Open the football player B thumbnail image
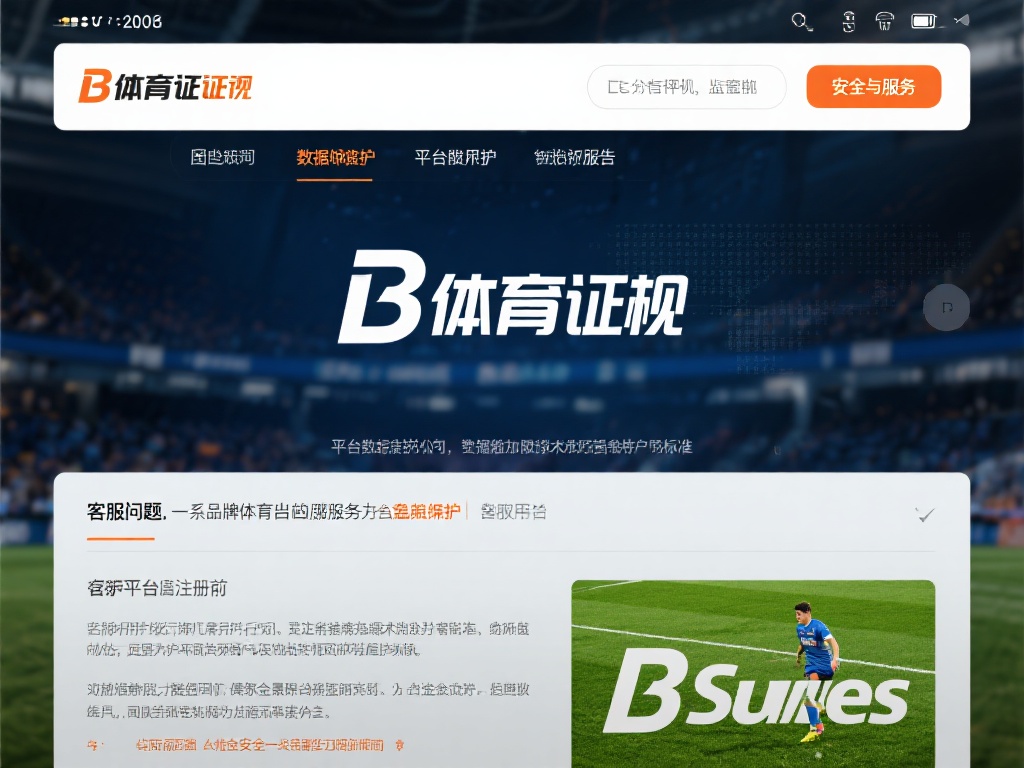Image resolution: width=1024 pixels, height=768 pixels. (753, 673)
